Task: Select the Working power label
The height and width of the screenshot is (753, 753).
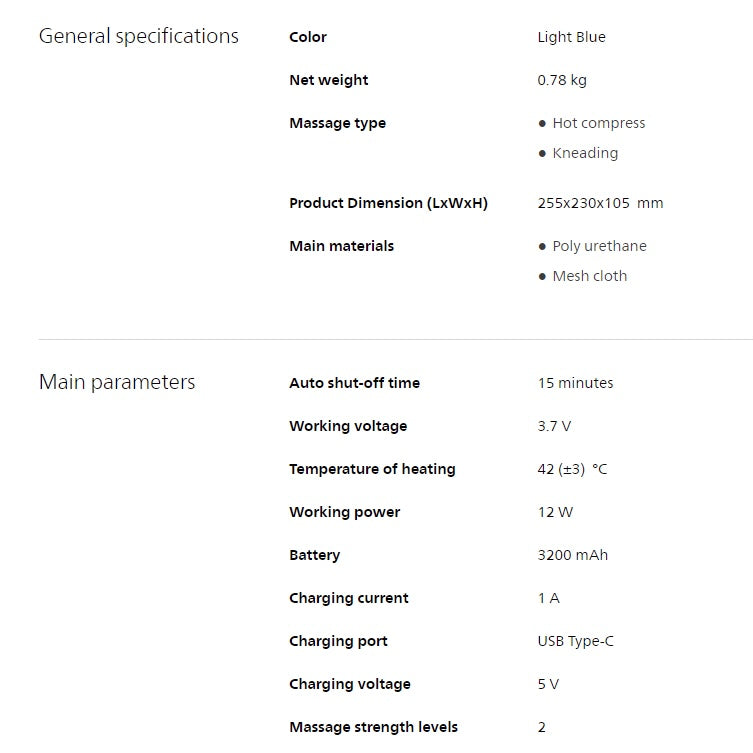Action: (344, 512)
